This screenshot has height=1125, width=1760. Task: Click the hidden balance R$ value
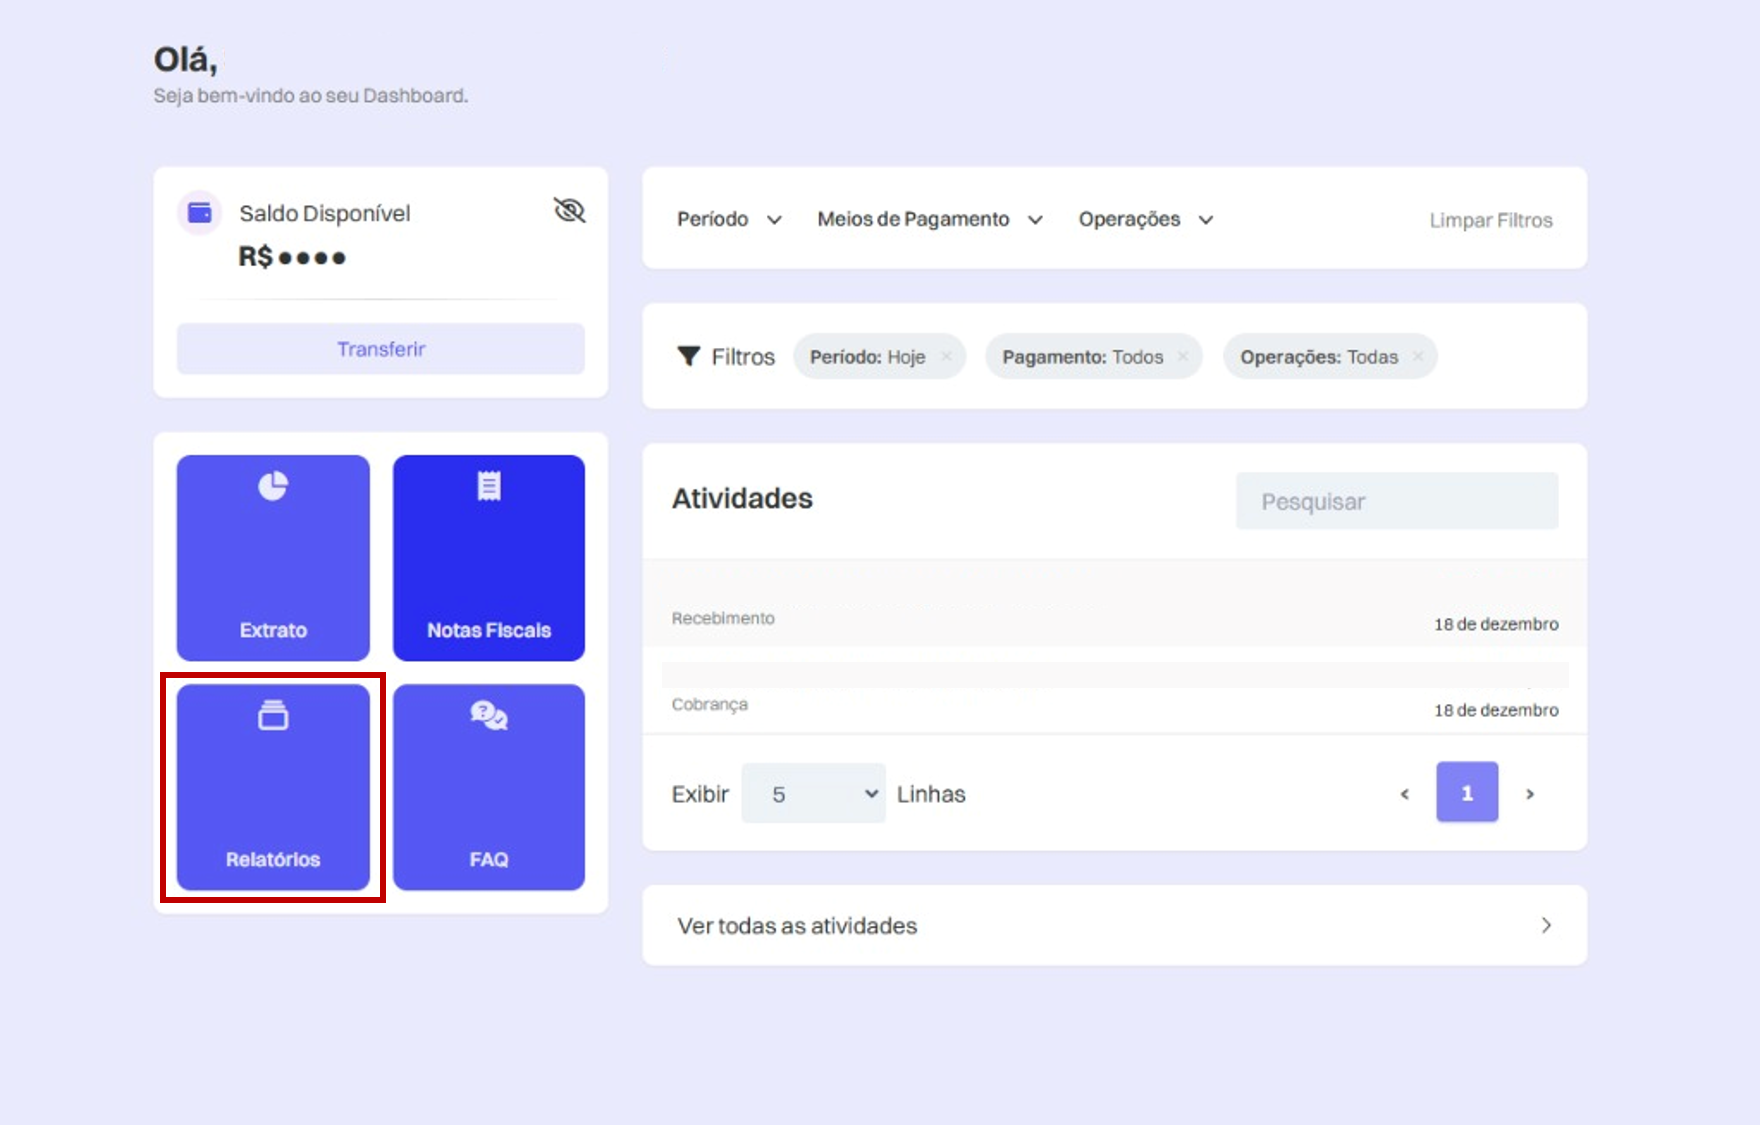[x=292, y=257]
